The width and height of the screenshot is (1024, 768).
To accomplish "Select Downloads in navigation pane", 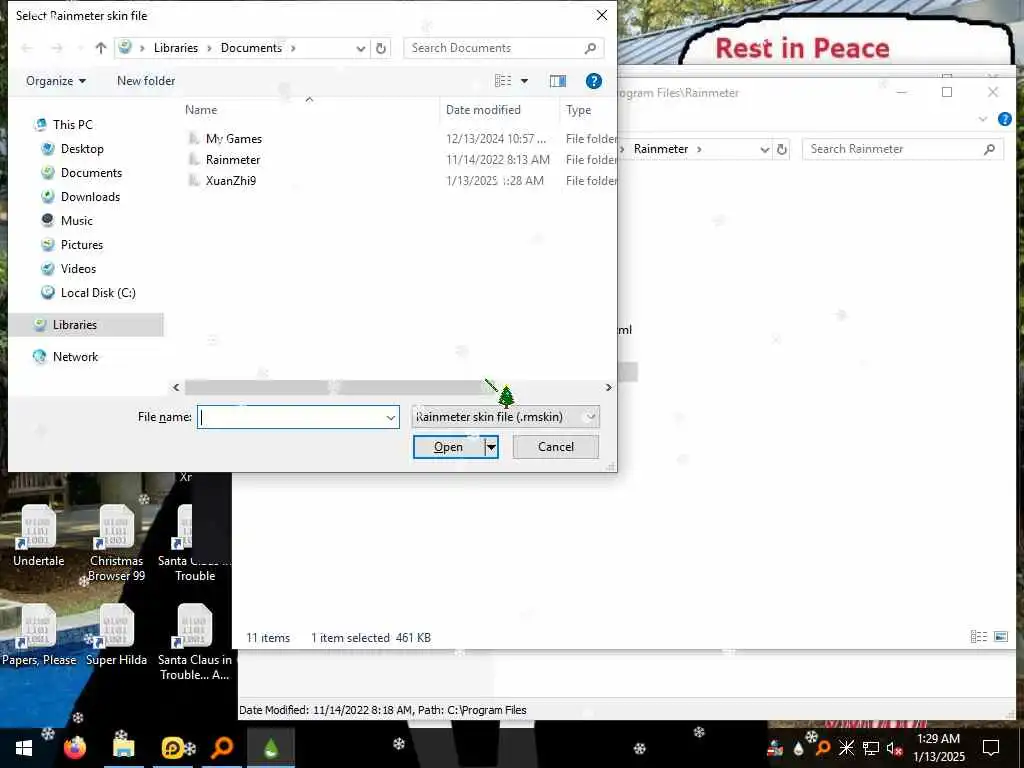I will point(90,197).
